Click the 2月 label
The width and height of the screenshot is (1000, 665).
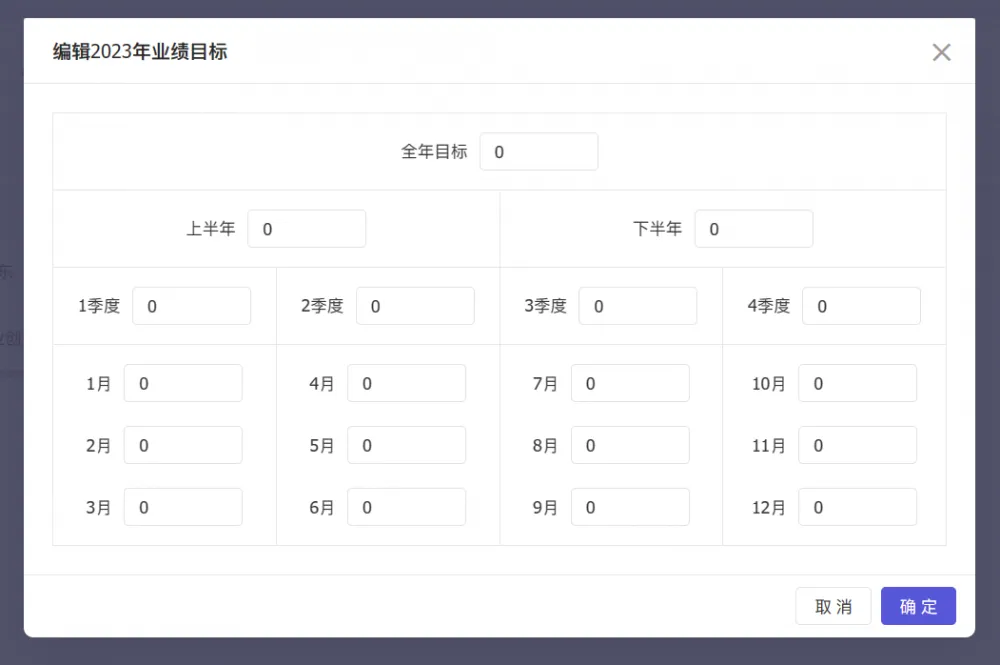99,446
